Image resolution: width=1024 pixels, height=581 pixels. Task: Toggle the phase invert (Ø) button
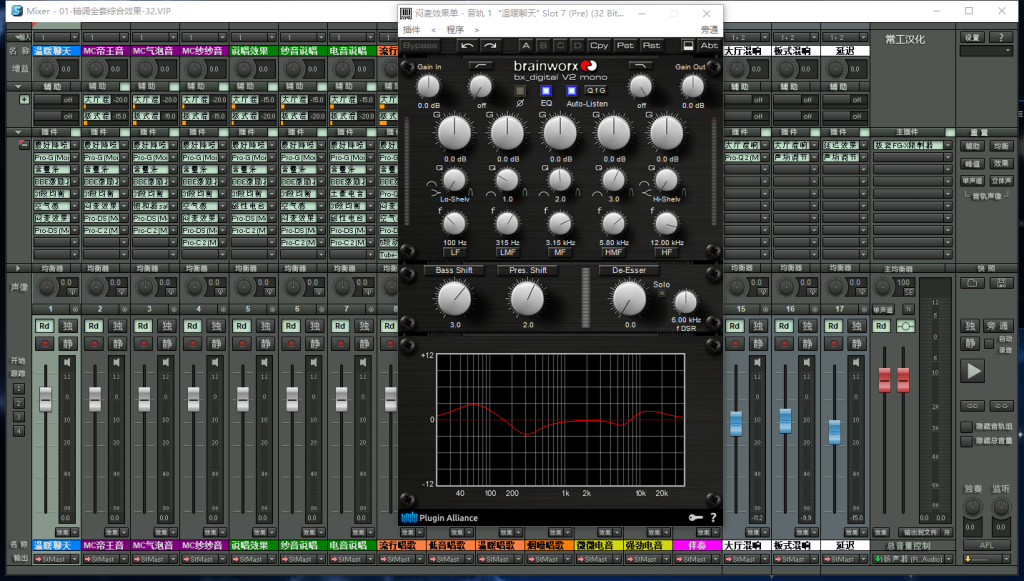pyautogui.click(x=520, y=91)
